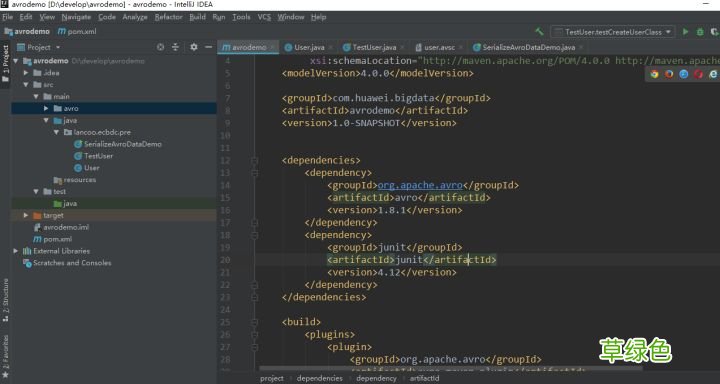Open the Navigate menu
Viewport: 720px width, 384px height.
coord(76,17)
